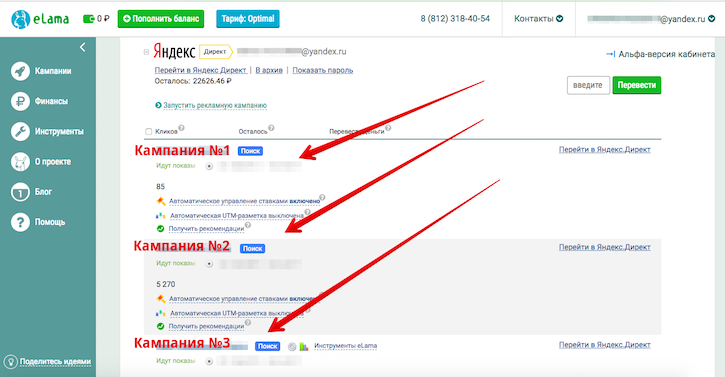This screenshot has height=377, width=725.
Task: Select Финансы menu label
Action: [51, 101]
